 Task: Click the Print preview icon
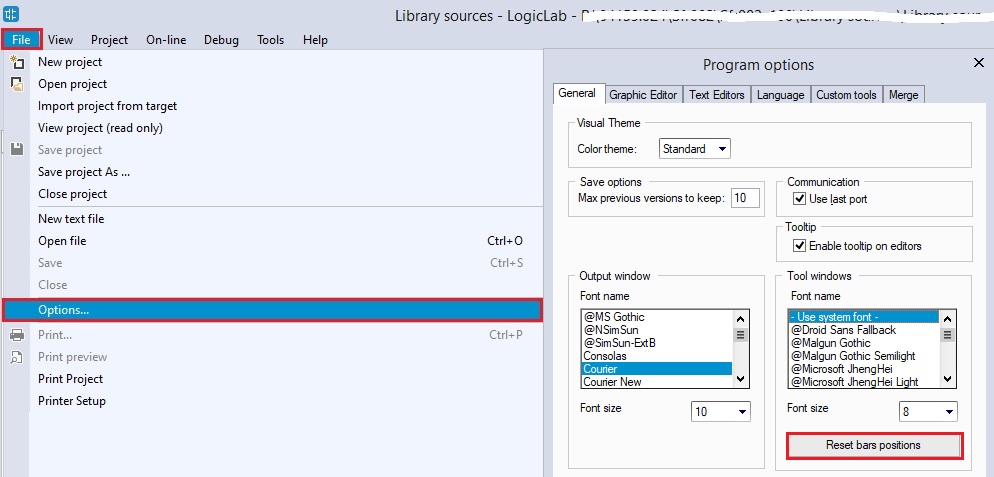point(17,357)
